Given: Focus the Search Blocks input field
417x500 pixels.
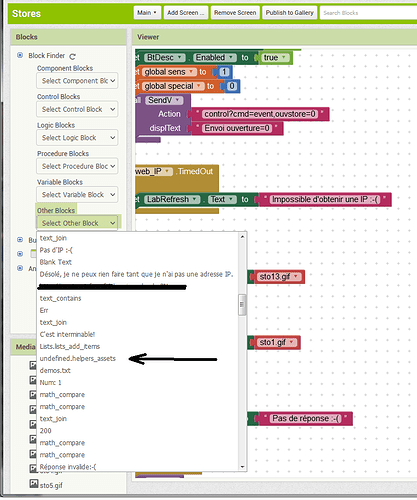Looking at the screenshot, I should [x=368, y=13].
